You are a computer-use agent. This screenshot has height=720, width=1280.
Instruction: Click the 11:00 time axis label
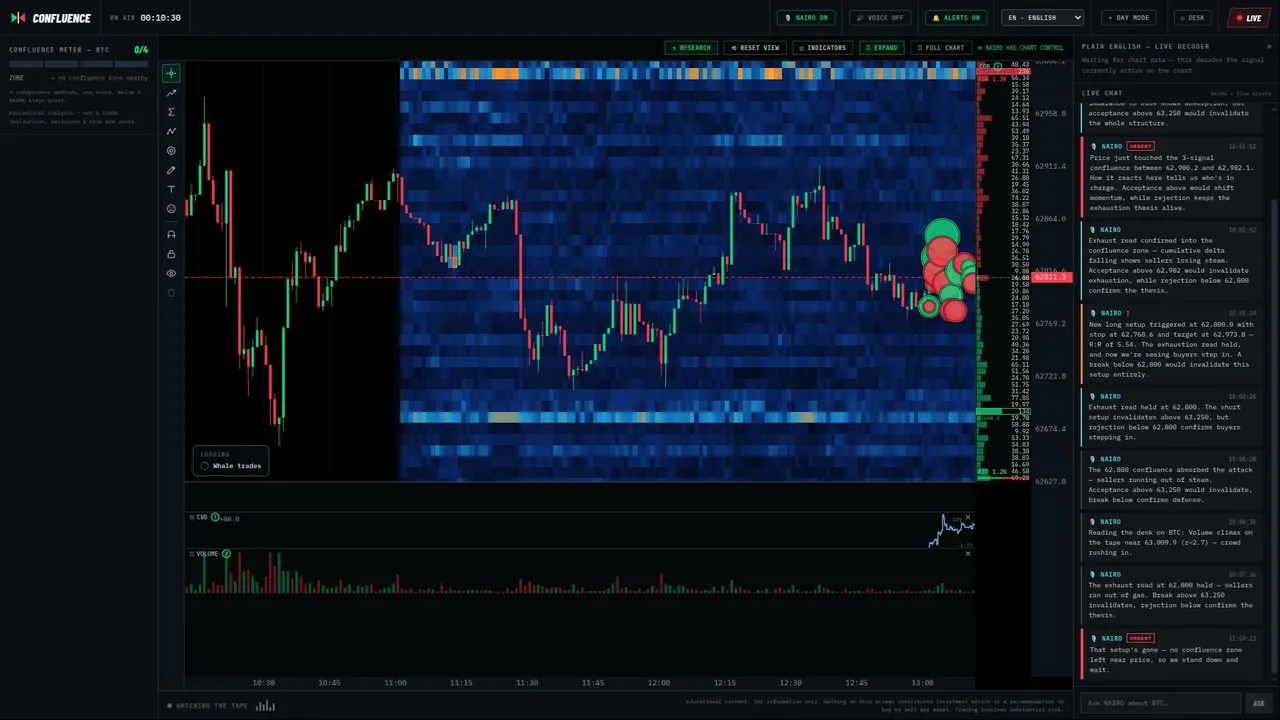395,683
